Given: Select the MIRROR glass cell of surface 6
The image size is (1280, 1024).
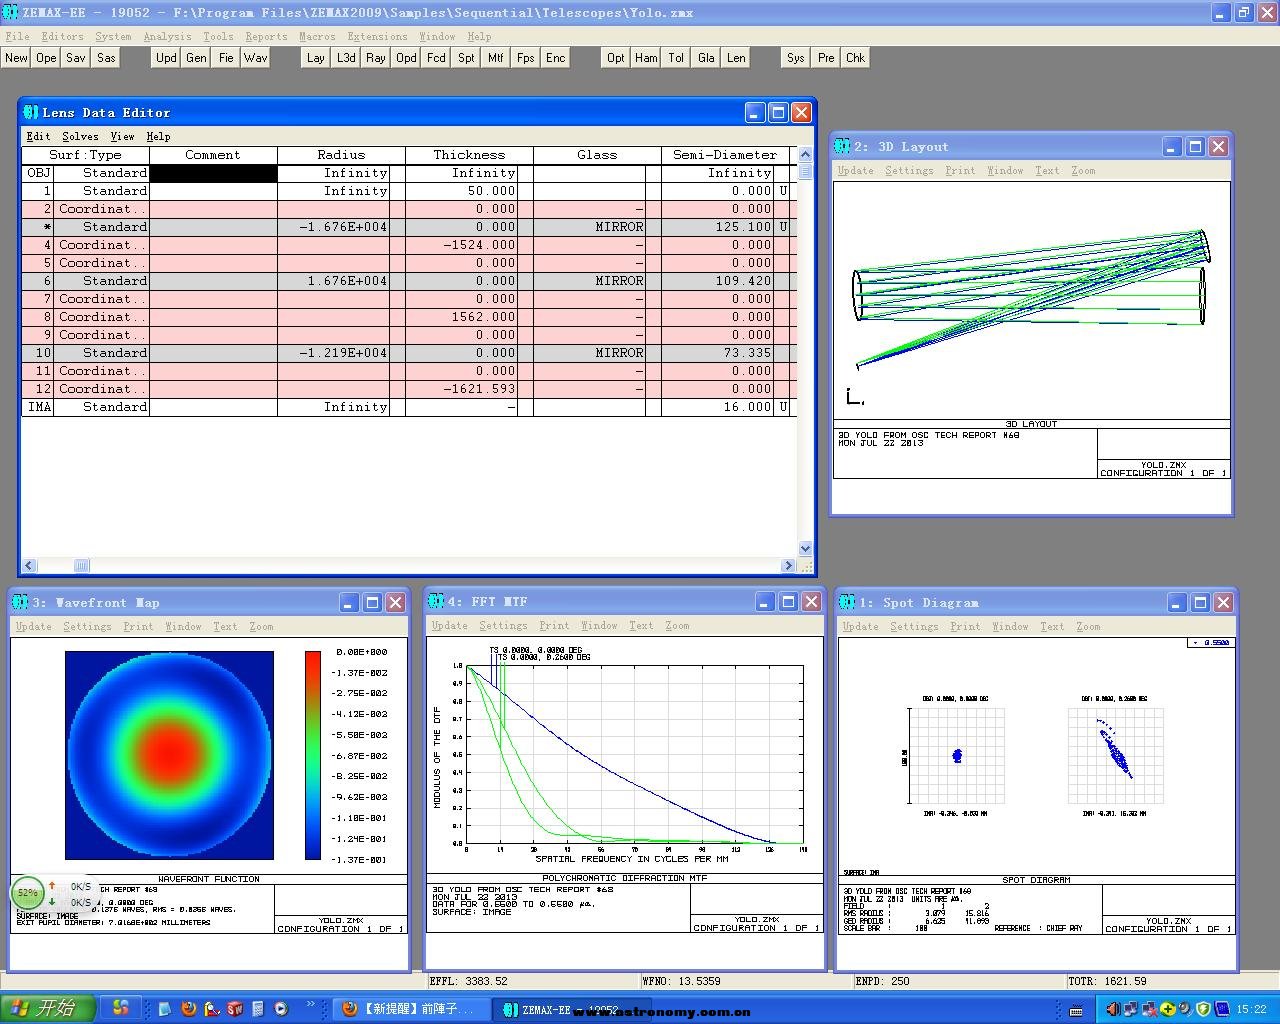Looking at the screenshot, I should point(589,281).
